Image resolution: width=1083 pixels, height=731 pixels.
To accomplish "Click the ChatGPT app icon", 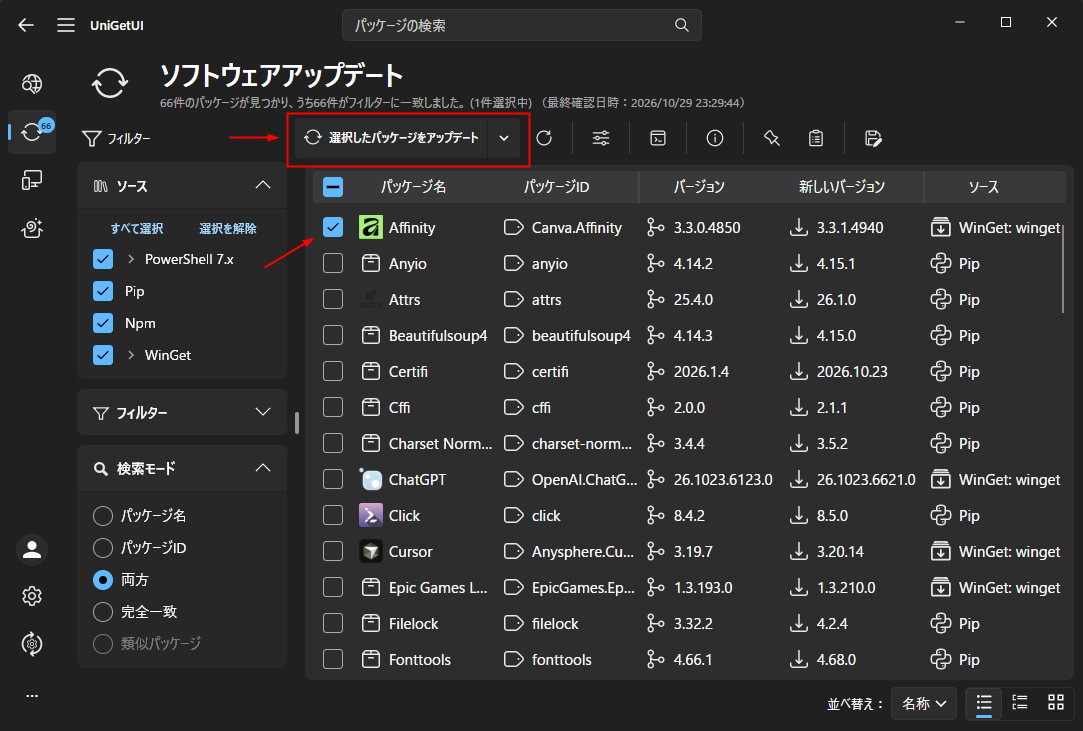I will coord(371,480).
